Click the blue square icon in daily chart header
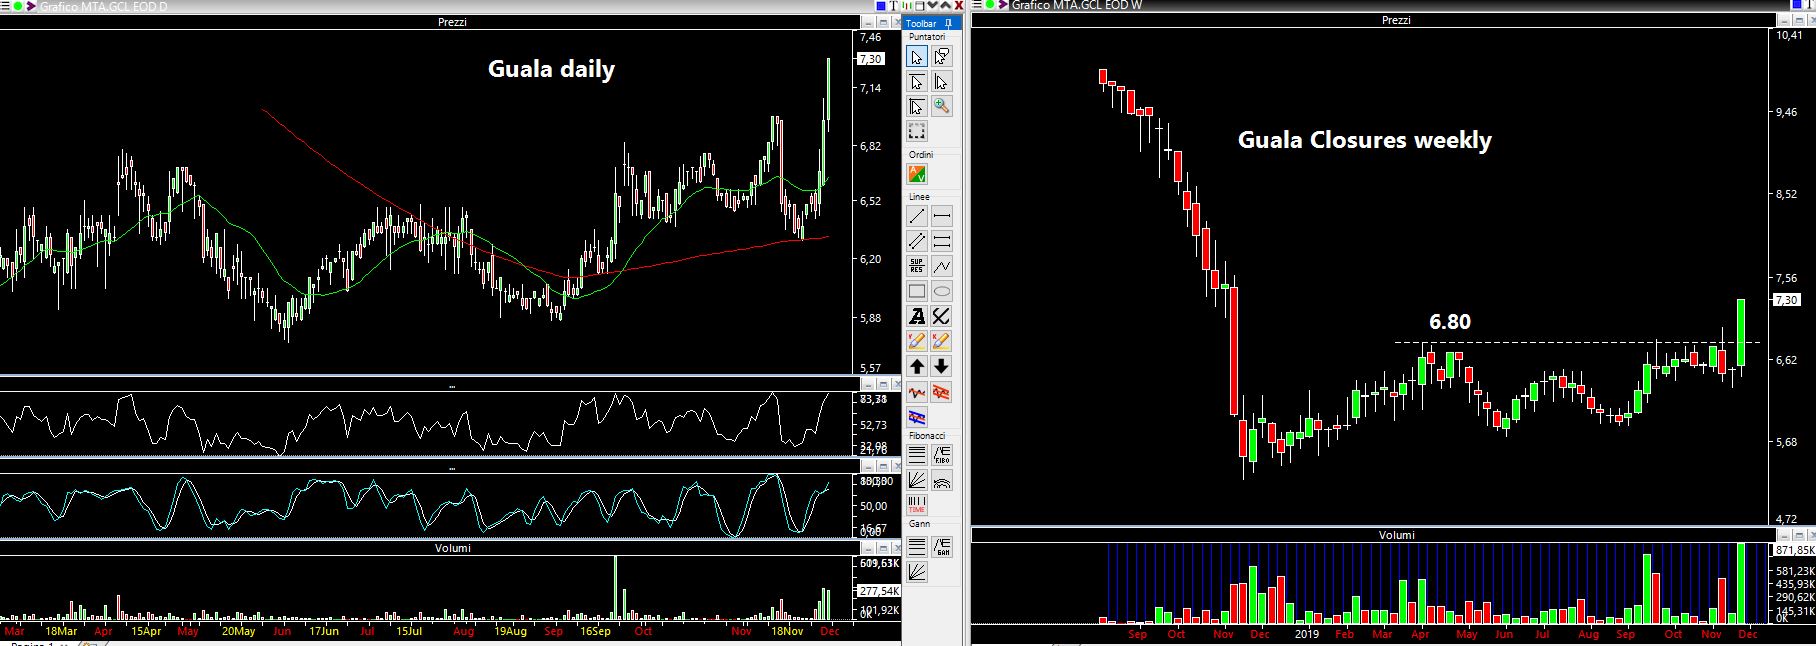1816x646 pixels. tap(881, 6)
